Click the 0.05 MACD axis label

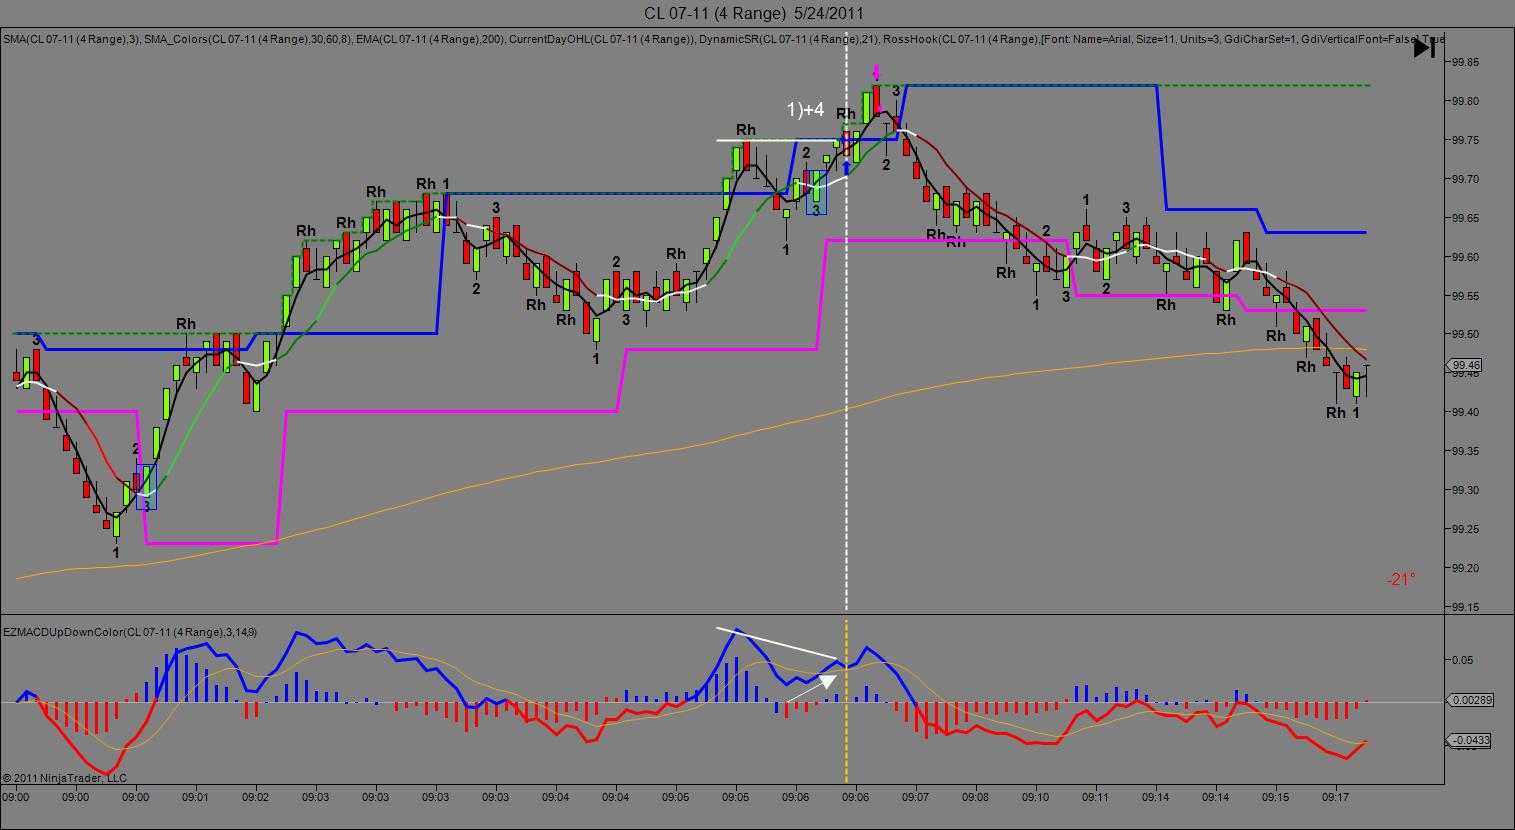[x=1462, y=660]
